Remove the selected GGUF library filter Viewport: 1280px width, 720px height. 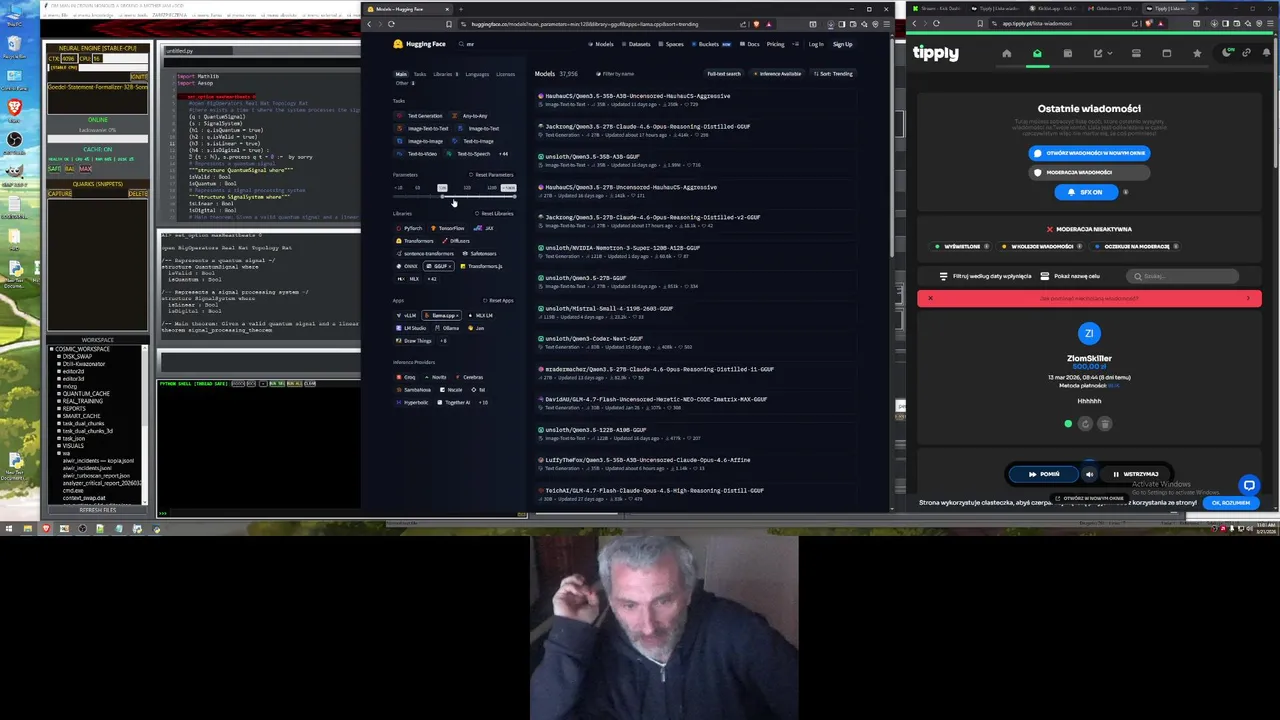point(439,266)
